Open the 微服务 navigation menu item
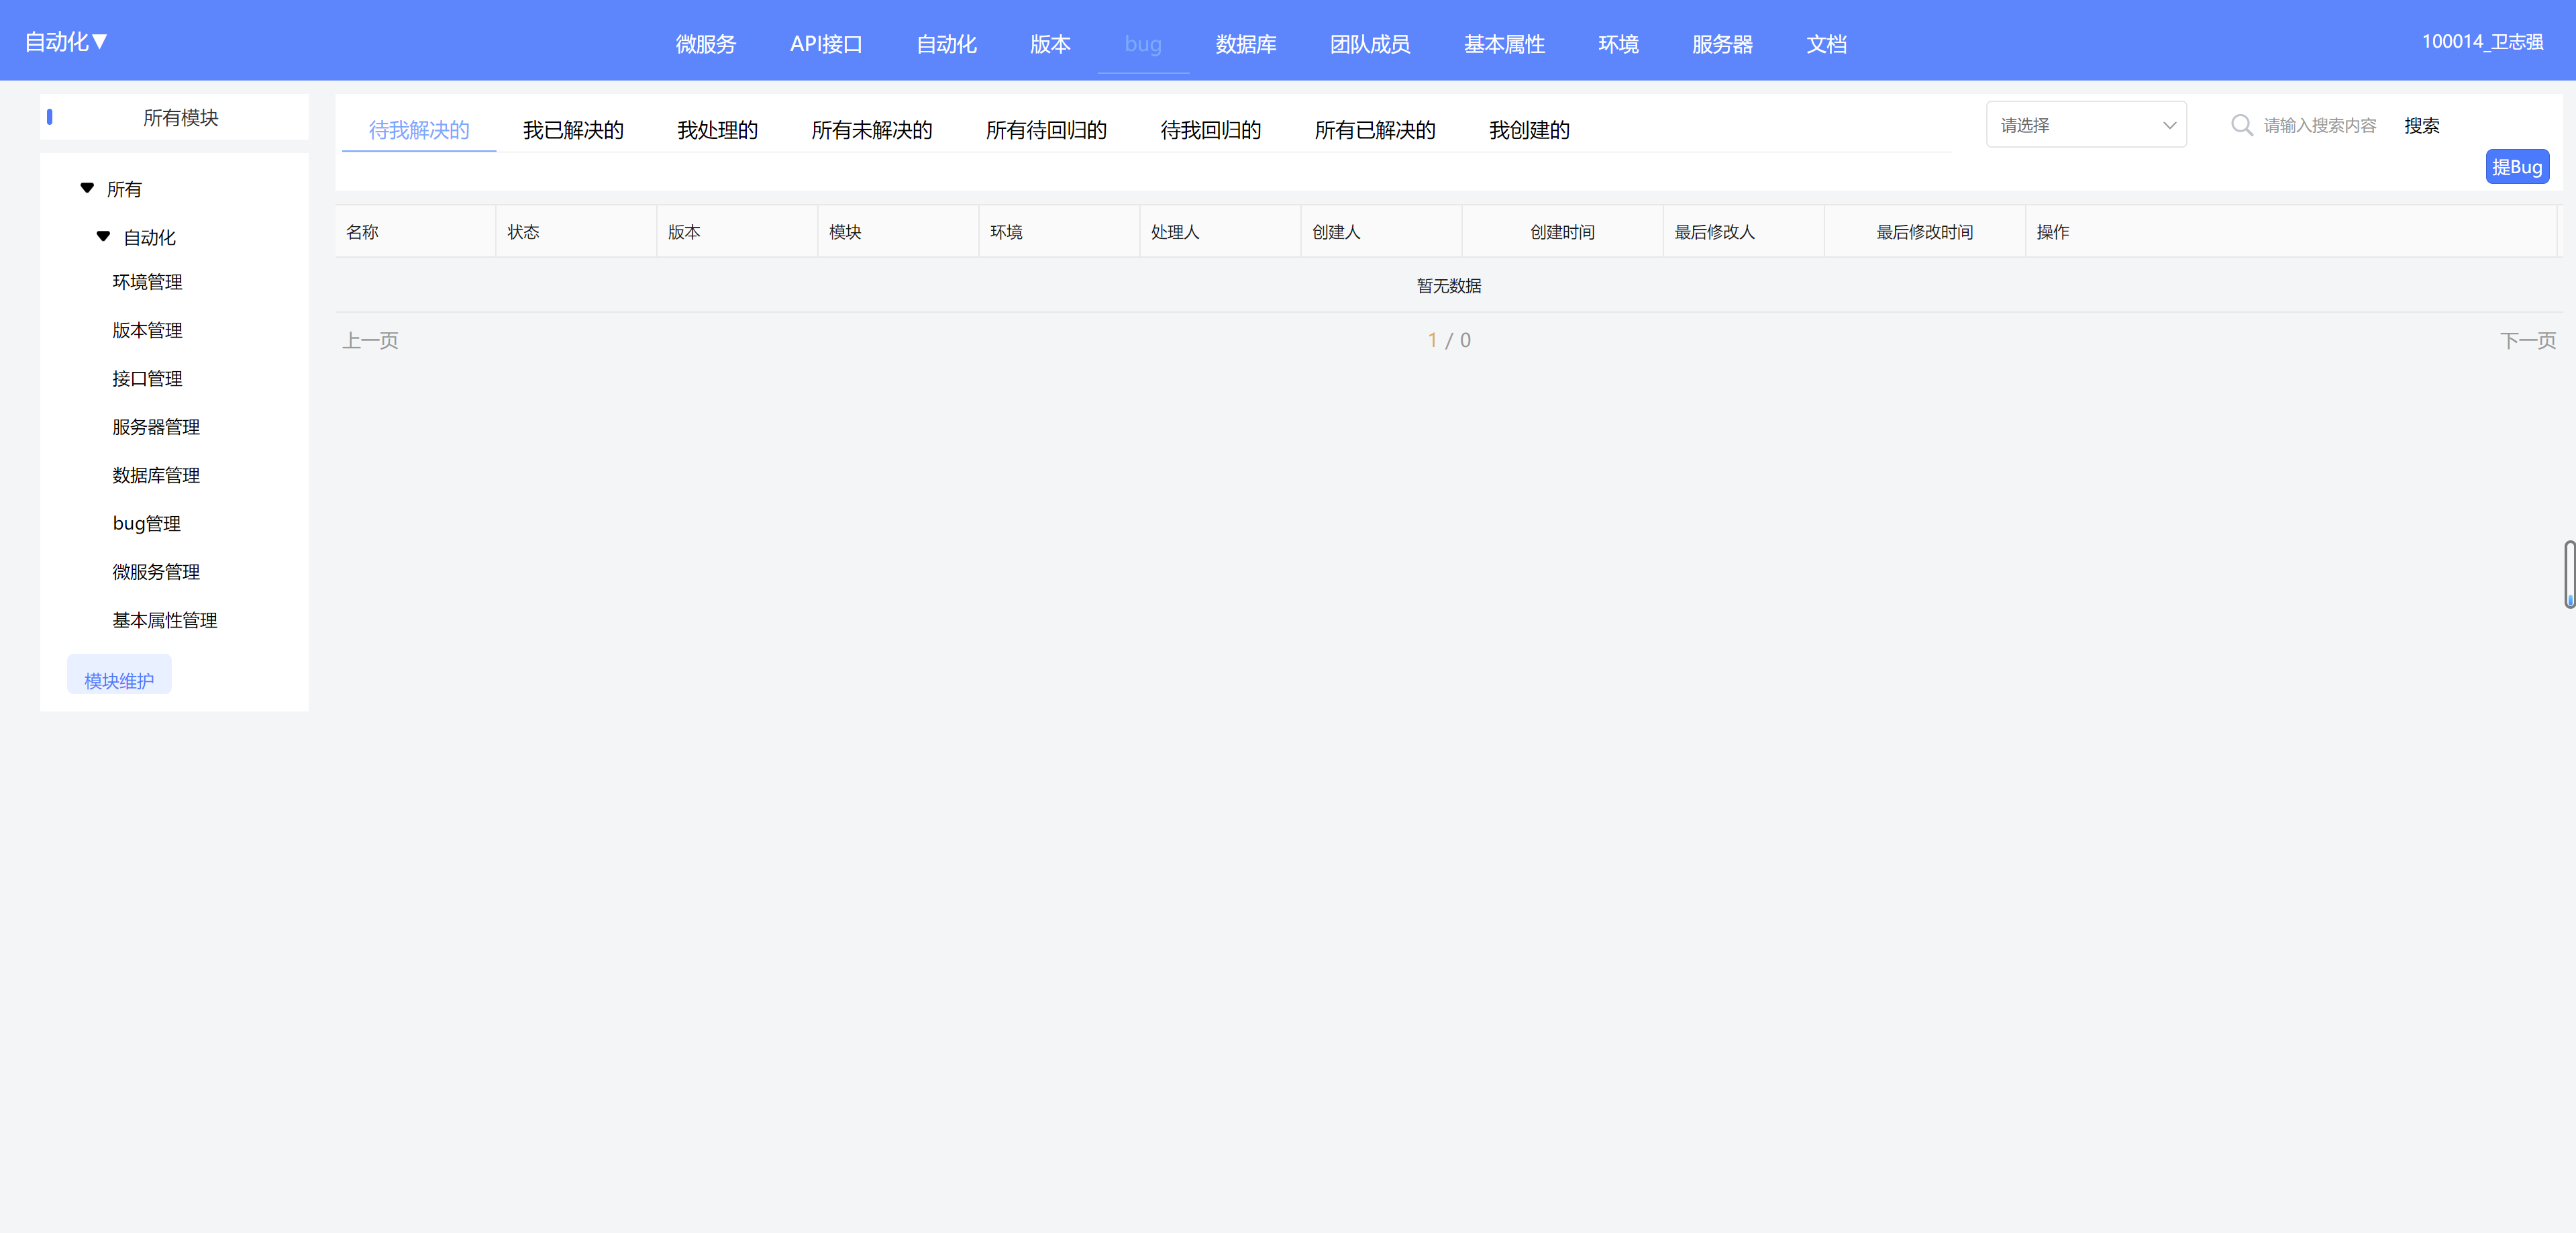This screenshot has height=1233, width=2576. click(x=705, y=44)
